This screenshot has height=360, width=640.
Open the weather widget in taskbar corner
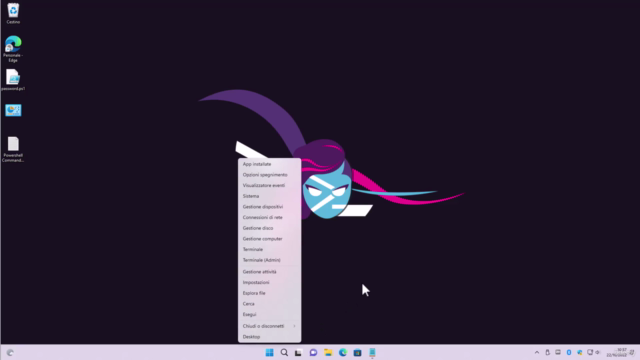point(10,353)
